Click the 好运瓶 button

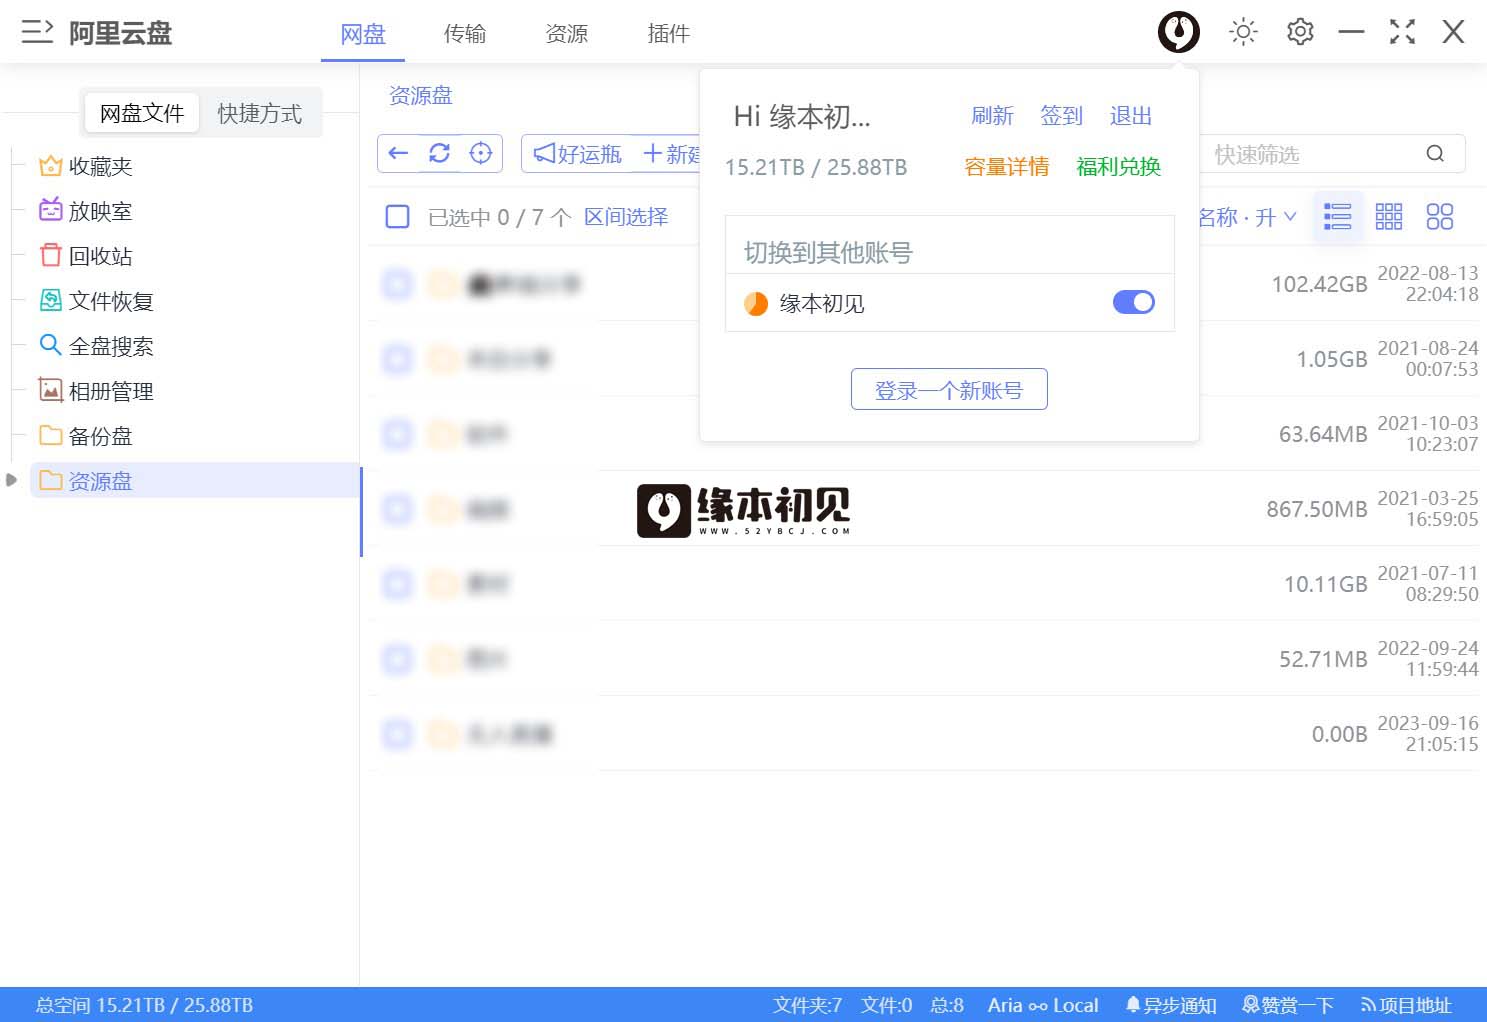578,153
